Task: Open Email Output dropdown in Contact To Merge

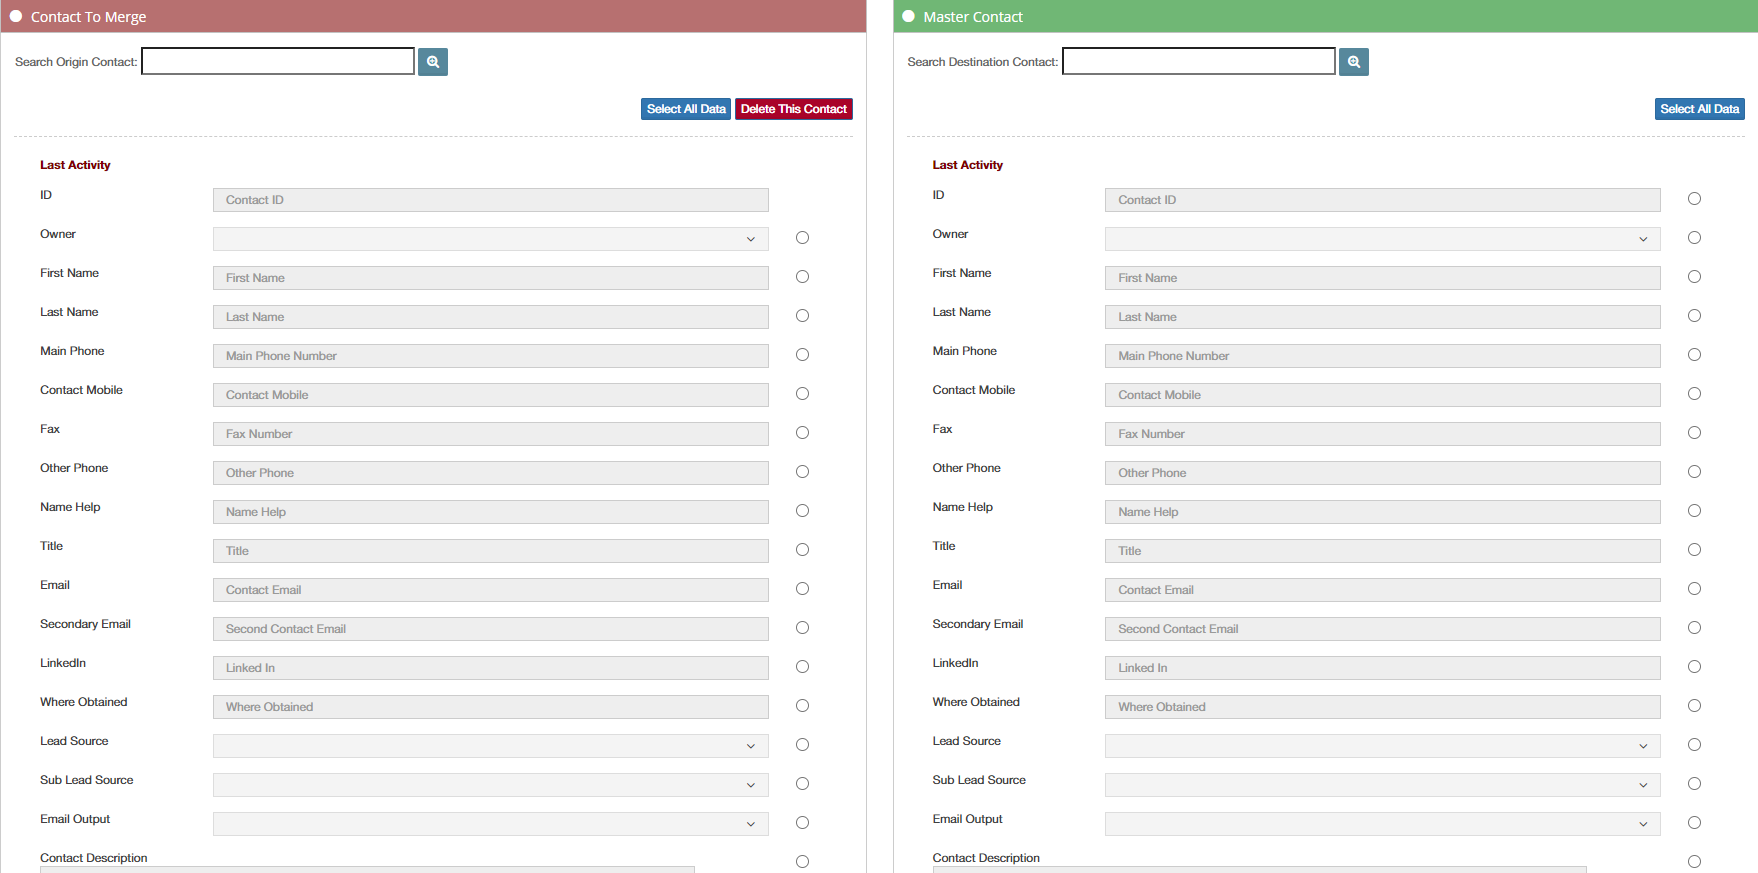Action: pos(490,824)
